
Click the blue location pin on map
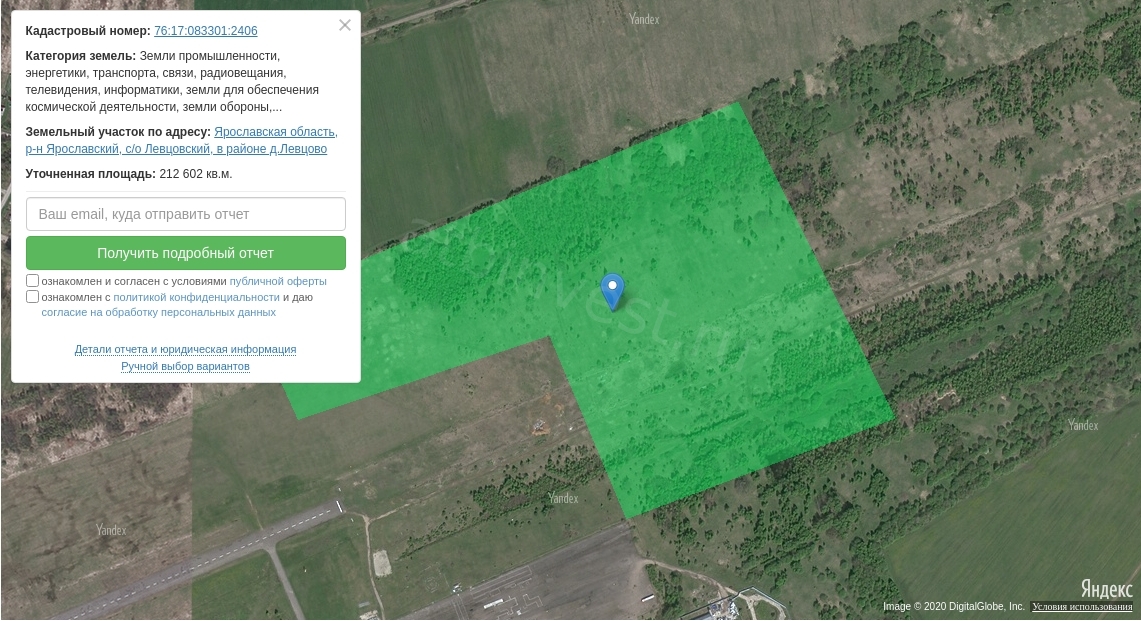tap(612, 290)
